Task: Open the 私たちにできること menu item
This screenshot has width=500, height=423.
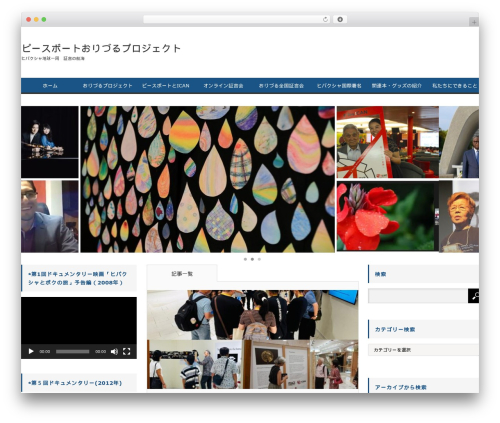Action: (455, 86)
